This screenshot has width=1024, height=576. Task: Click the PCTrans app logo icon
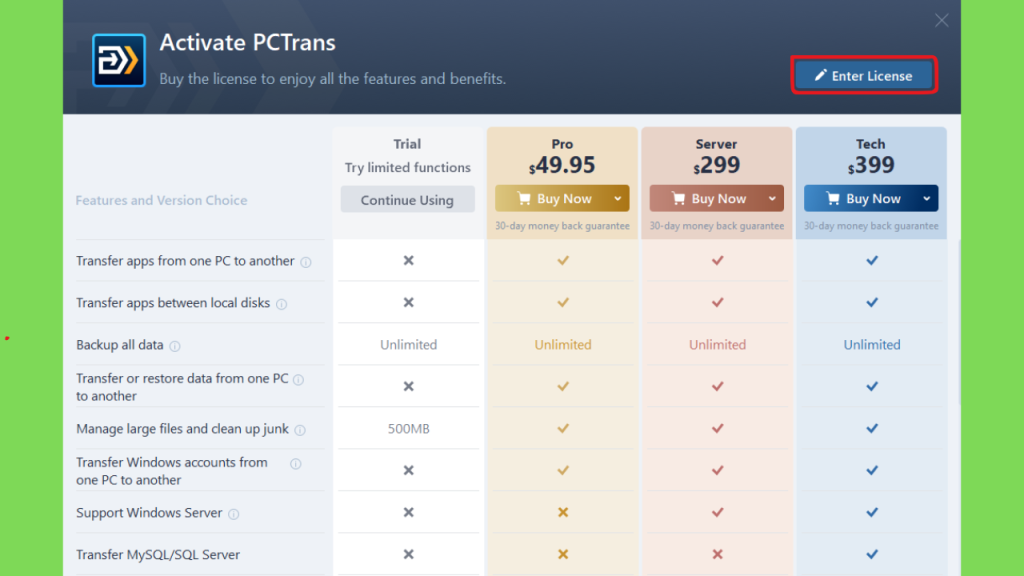click(x=119, y=61)
